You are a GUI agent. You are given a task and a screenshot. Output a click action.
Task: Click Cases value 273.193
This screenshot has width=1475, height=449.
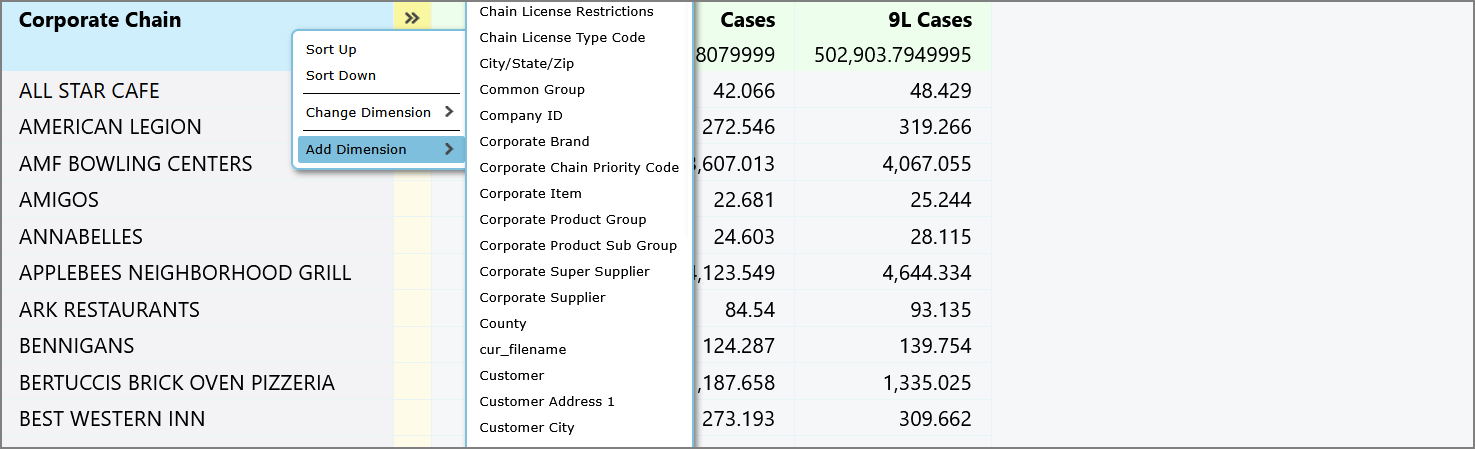point(738,419)
